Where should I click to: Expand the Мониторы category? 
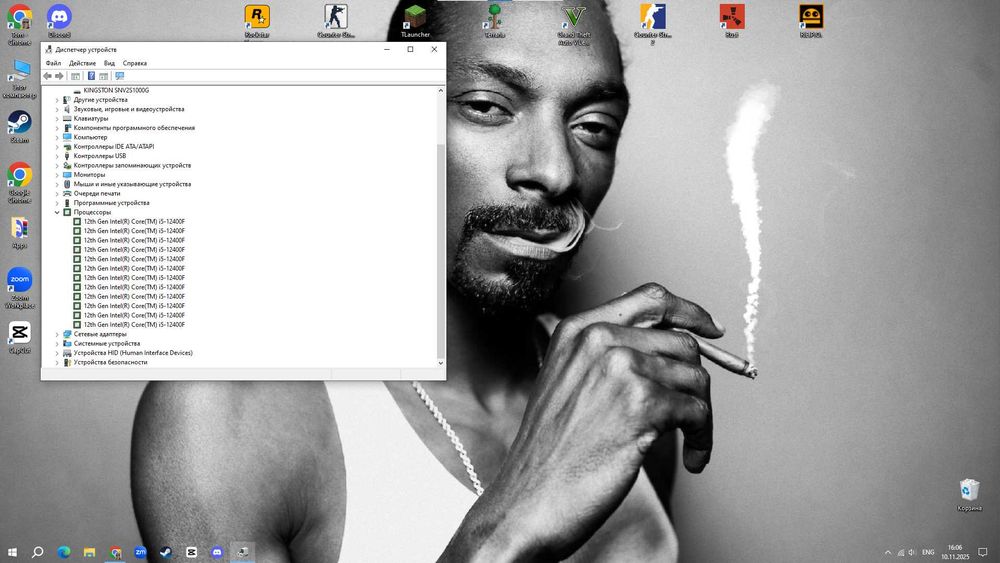pyautogui.click(x=57, y=175)
